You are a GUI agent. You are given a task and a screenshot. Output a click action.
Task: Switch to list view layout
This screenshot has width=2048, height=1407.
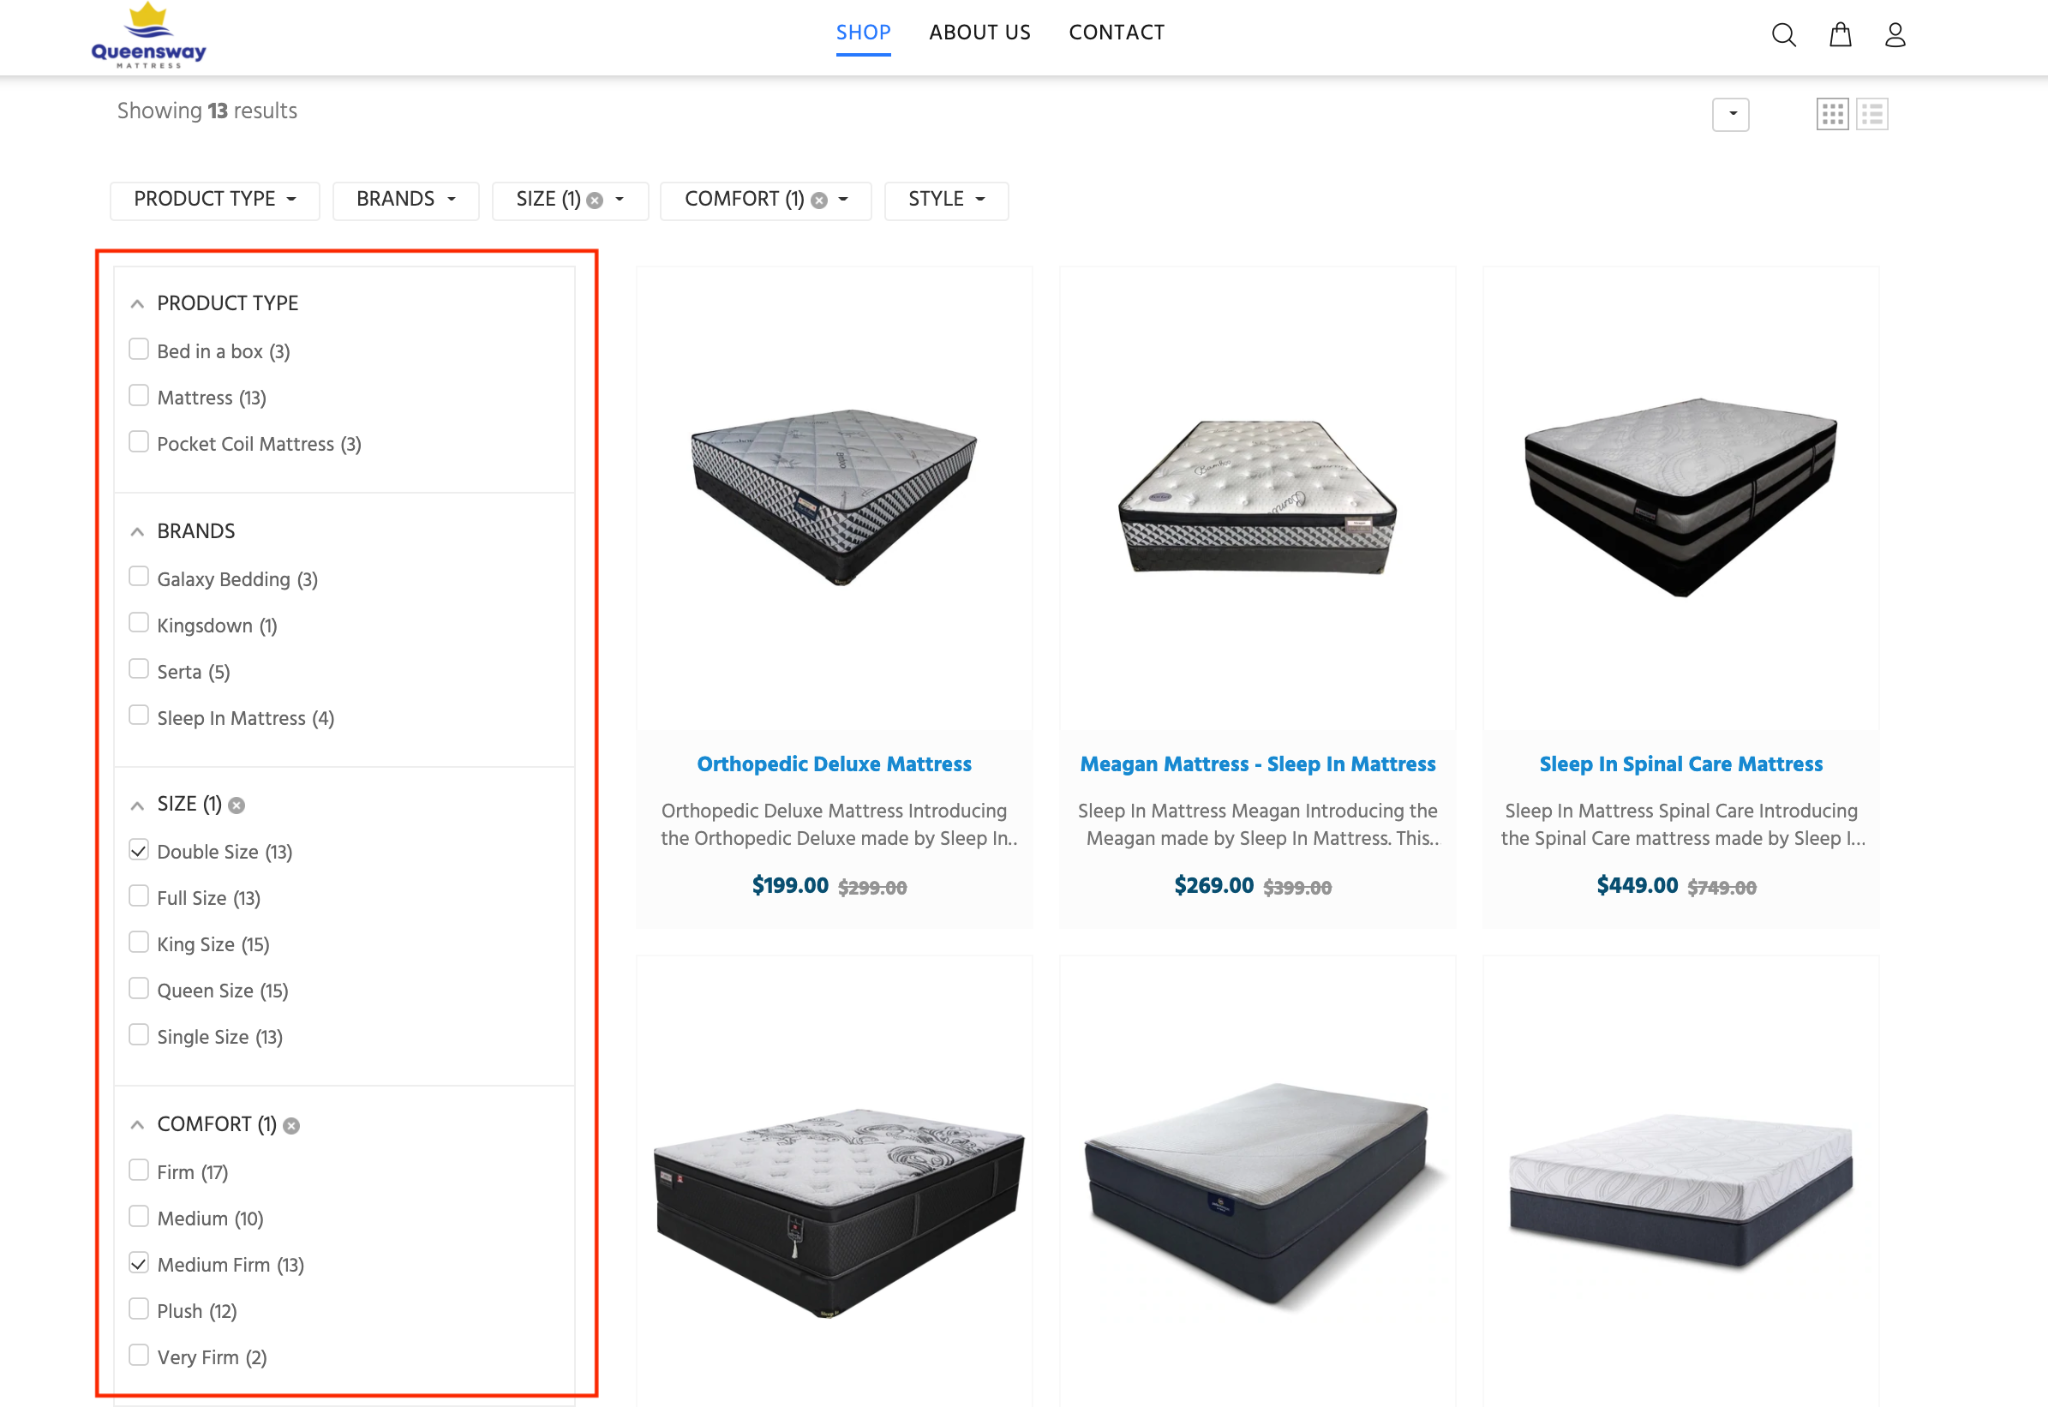coord(1873,113)
